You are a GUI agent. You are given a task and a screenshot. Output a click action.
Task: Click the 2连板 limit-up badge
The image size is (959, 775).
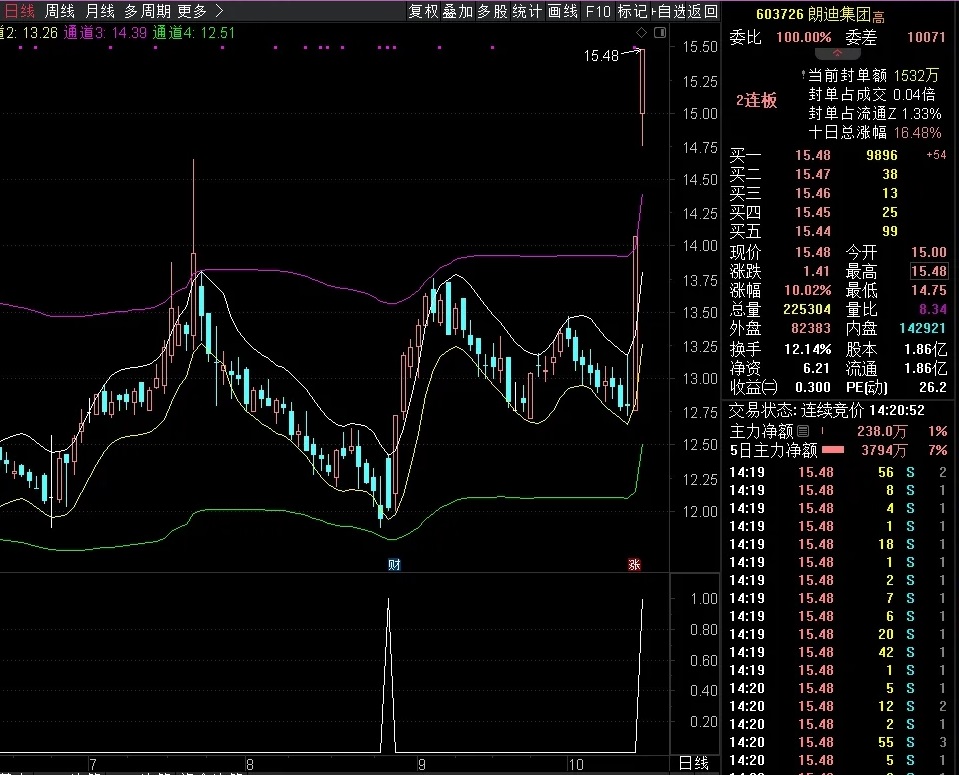756,100
